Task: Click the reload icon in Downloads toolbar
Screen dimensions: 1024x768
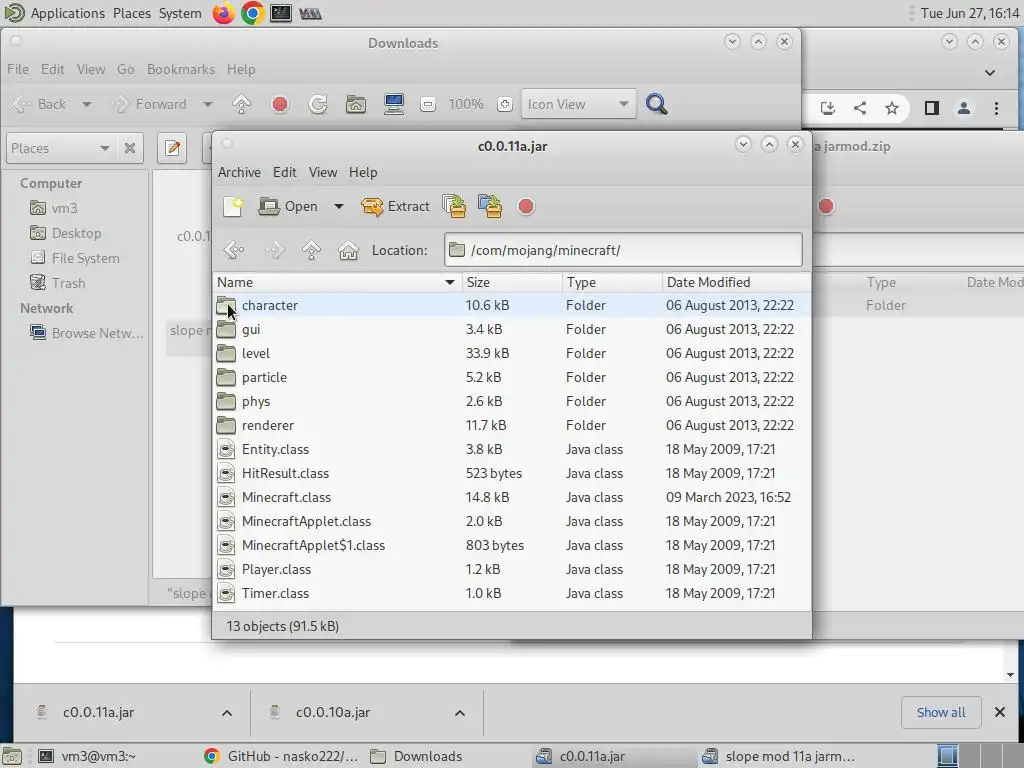Action: point(318,104)
